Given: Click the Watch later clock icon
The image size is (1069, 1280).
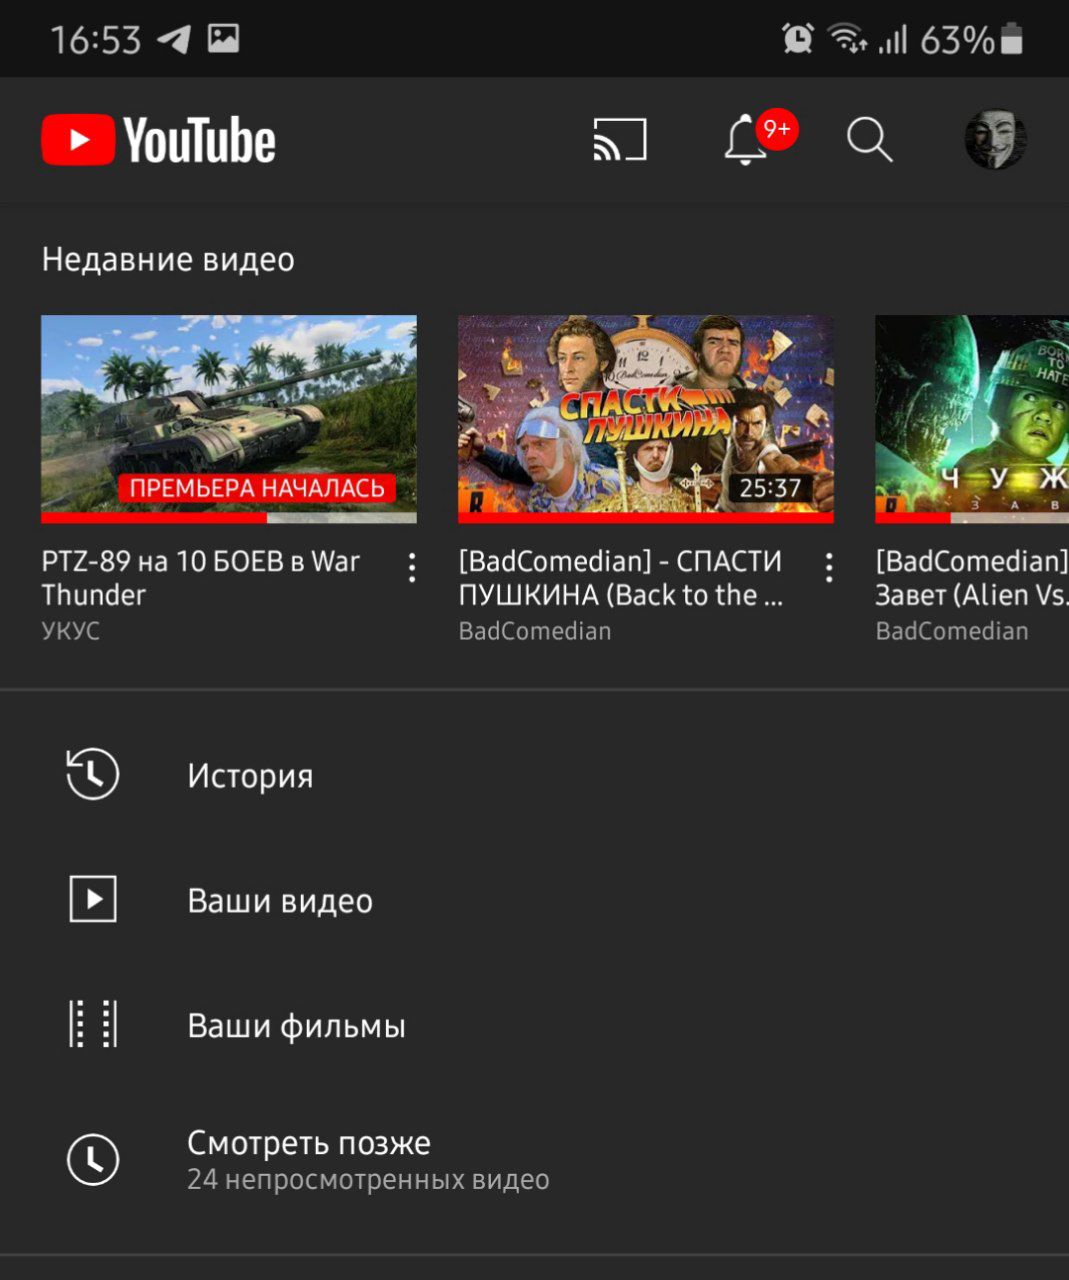Looking at the screenshot, I should [93, 1160].
